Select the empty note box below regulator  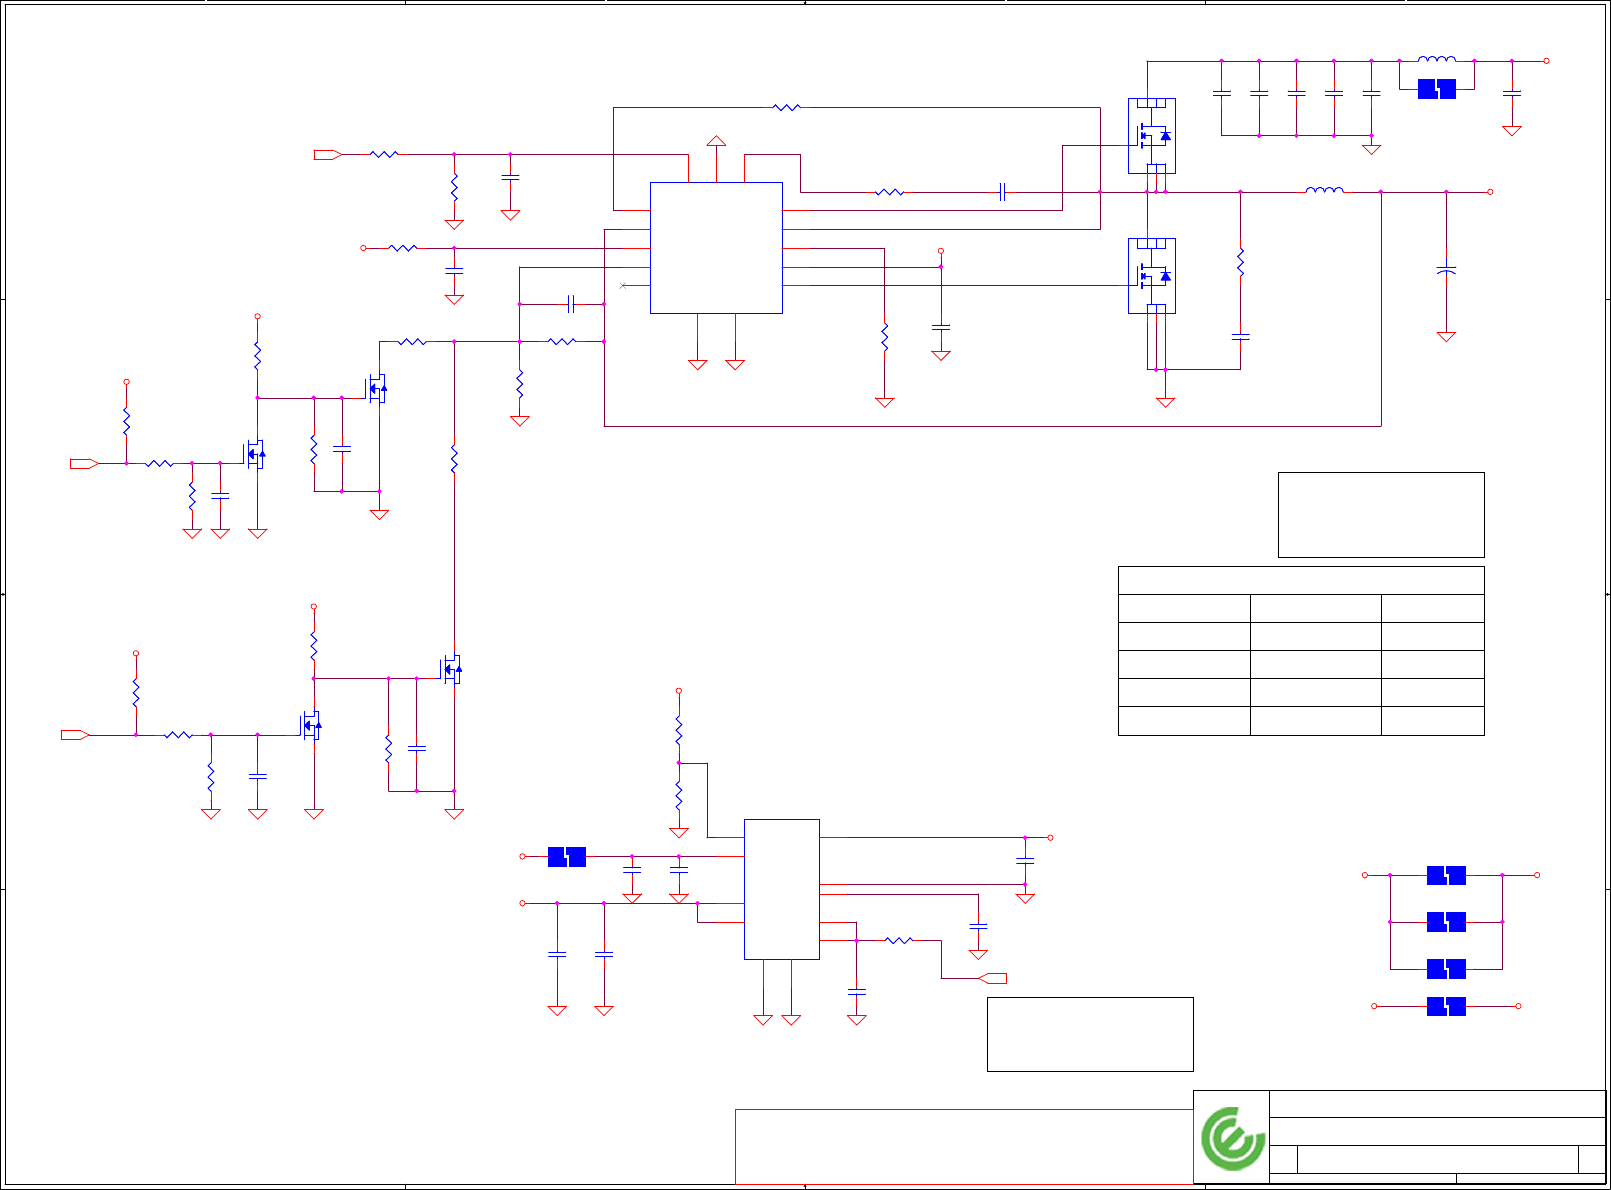click(1090, 1034)
